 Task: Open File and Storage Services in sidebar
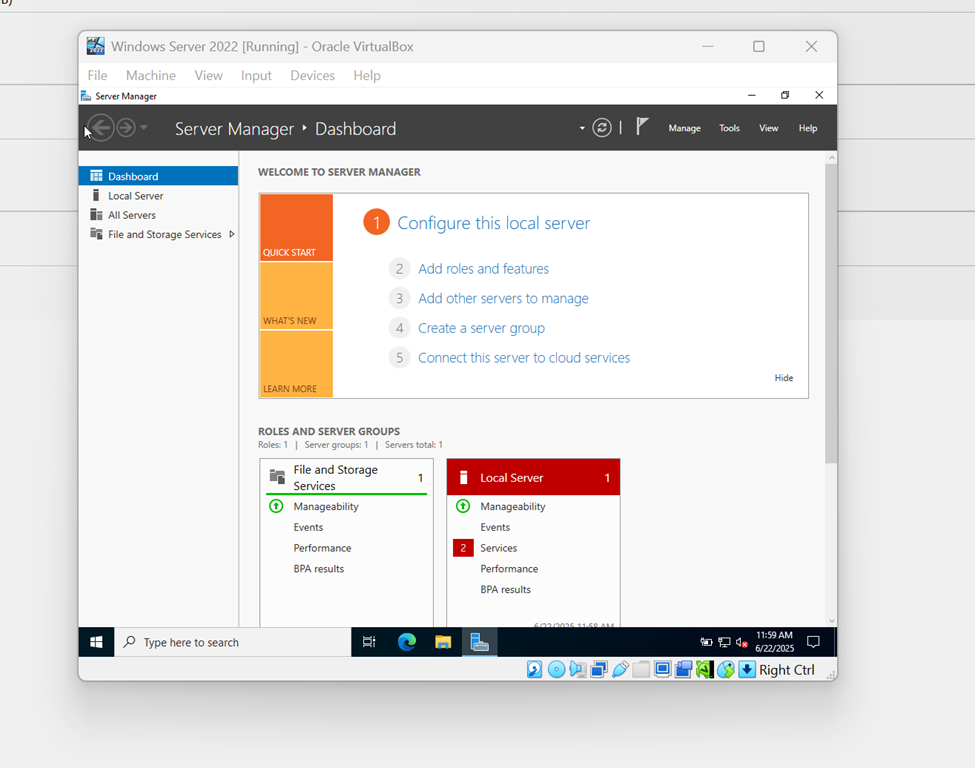pos(159,234)
